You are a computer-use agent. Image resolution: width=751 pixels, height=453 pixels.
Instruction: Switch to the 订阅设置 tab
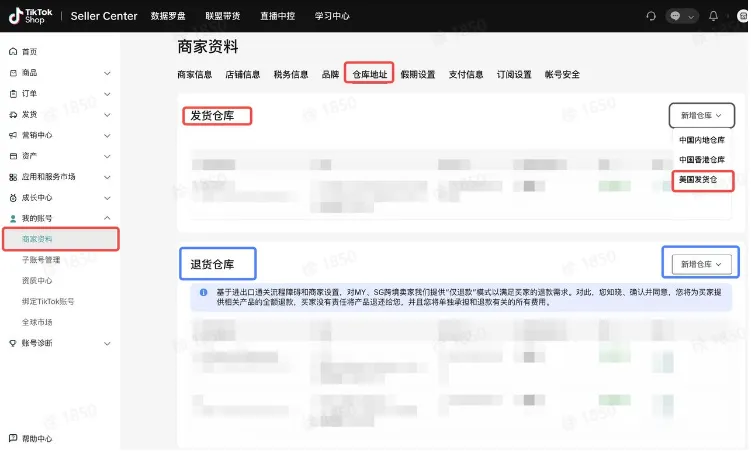click(x=514, y=75)
